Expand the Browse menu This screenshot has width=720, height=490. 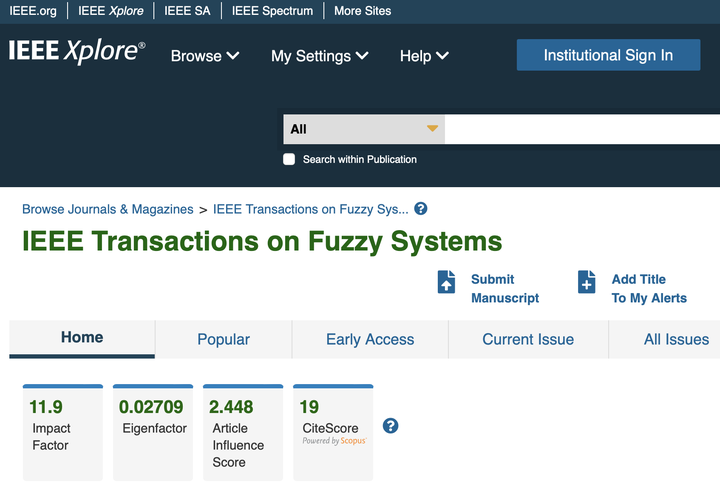[205, 56]
